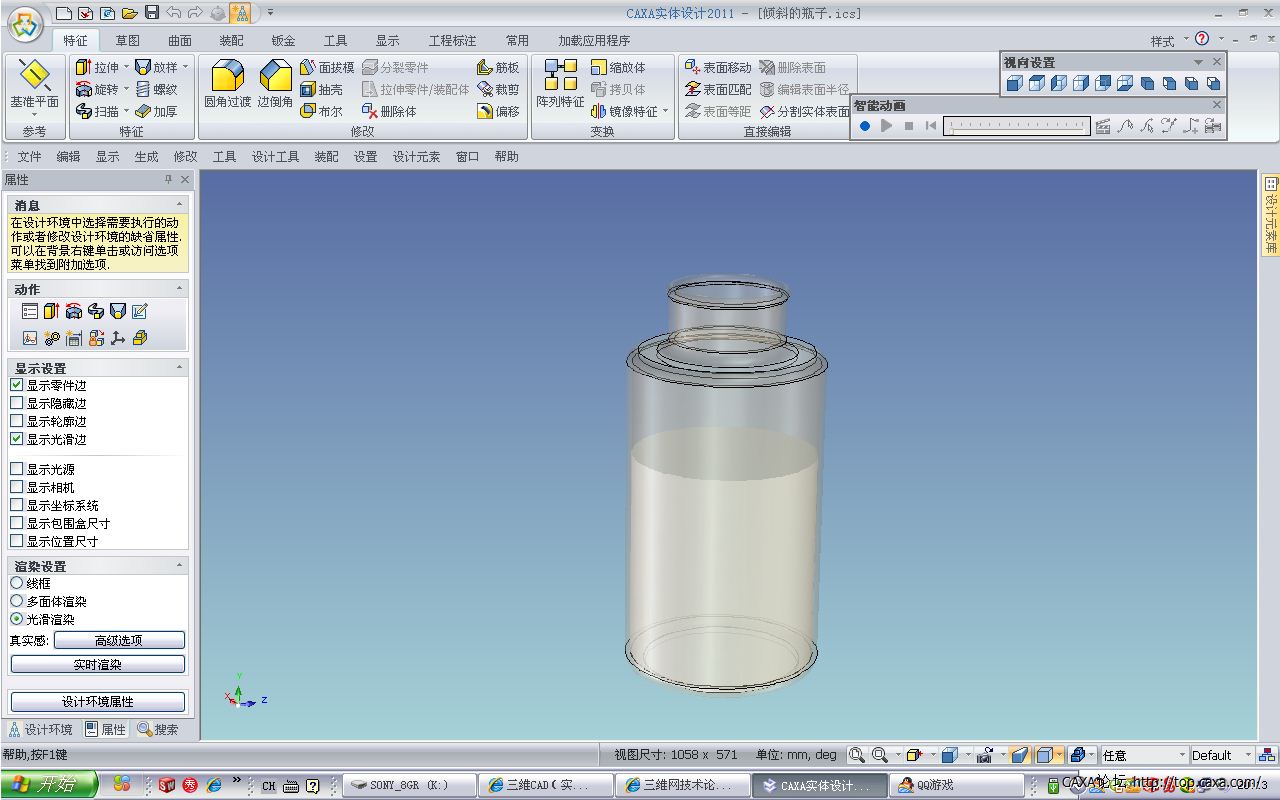Open the QQ游戏 taskbar window
This screenshot has width=1280, height=800.
tap(956, 785)
